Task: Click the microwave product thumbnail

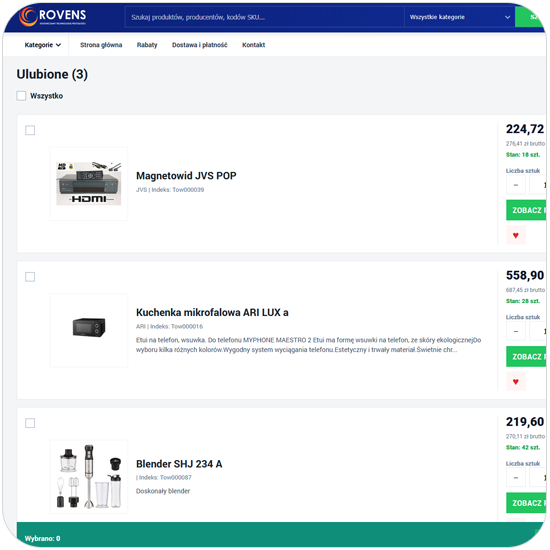Action: click(89, 330)
